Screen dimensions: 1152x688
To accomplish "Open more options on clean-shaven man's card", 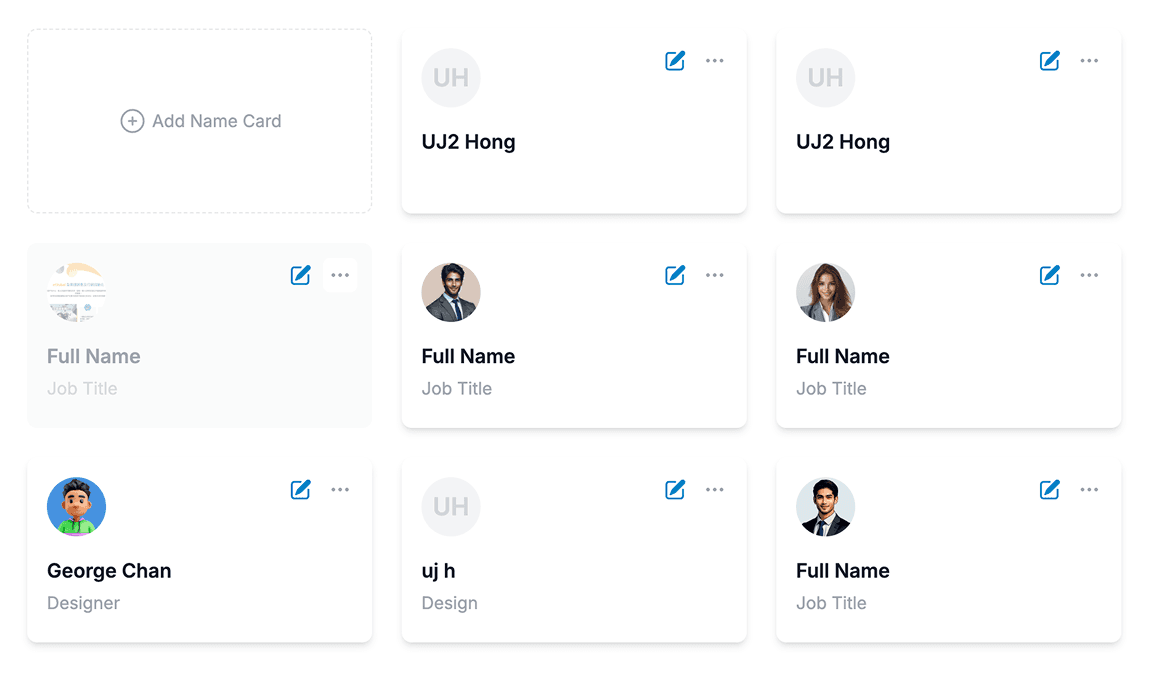I will [1089, 490].
